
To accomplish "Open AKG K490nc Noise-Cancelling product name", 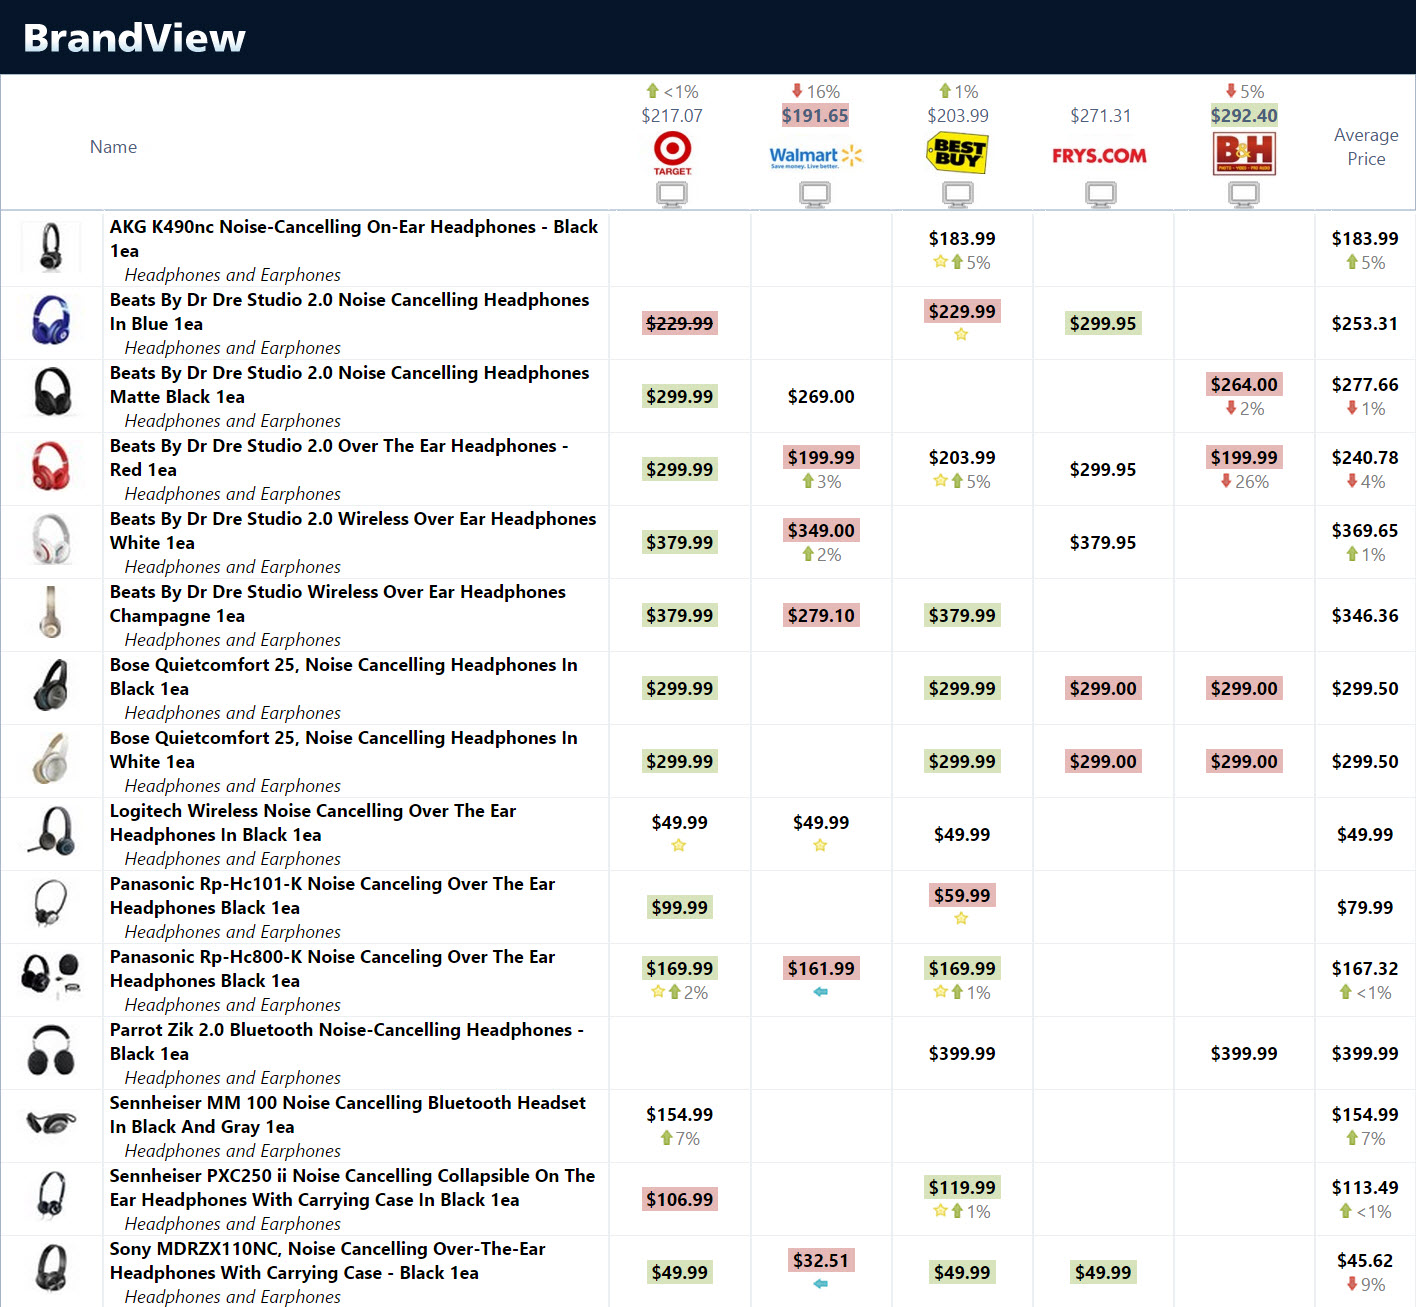I will pos(354,239).
